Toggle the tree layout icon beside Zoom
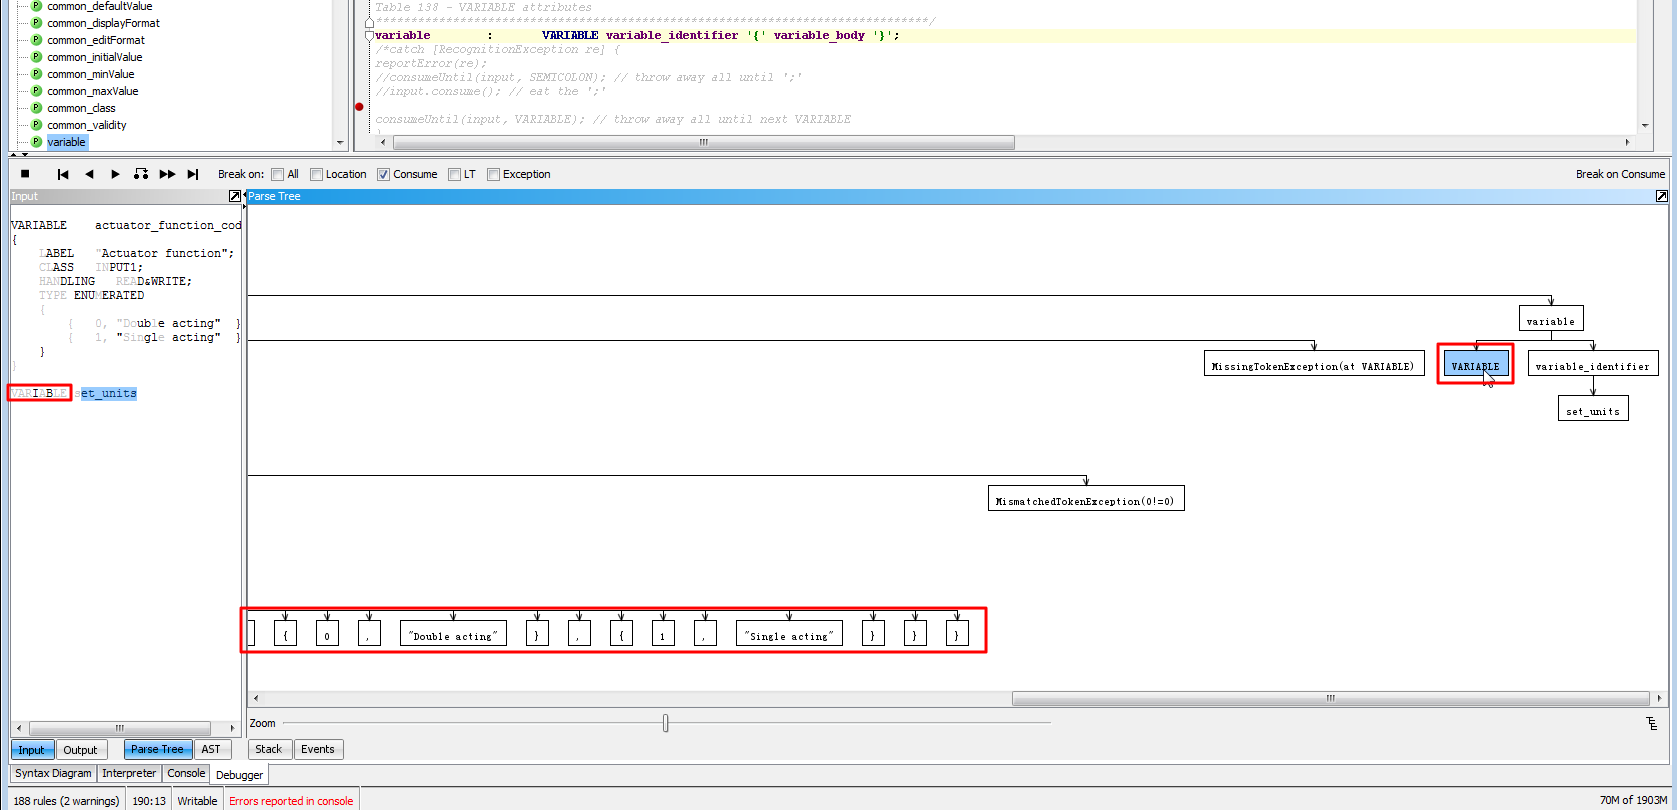 point(1651,723)
